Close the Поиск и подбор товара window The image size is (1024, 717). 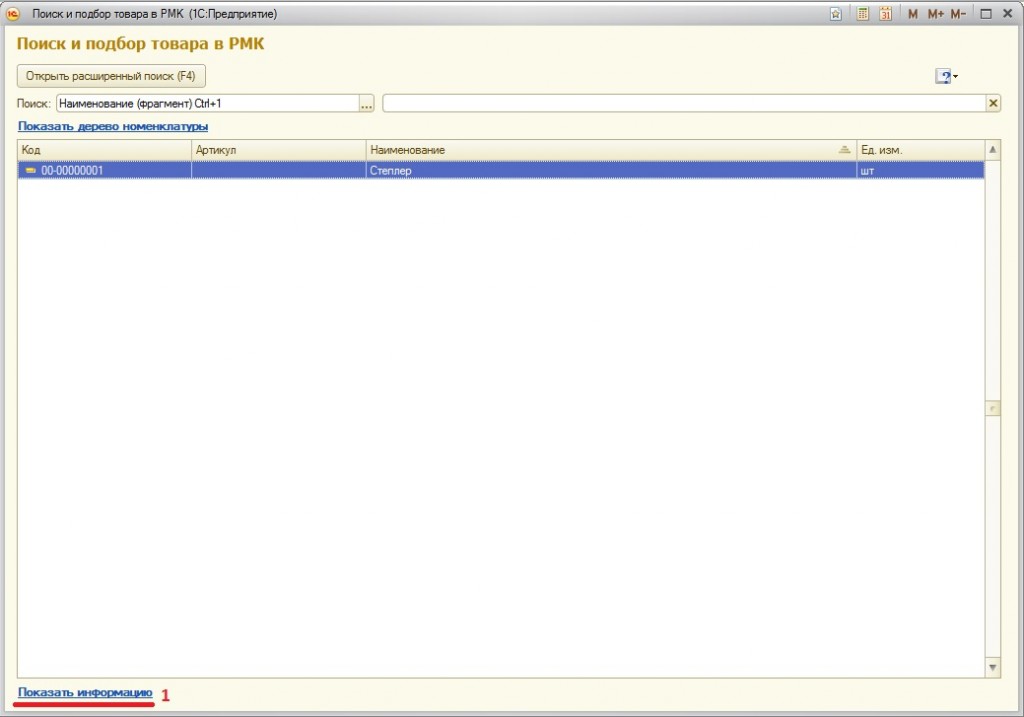[1008, 14]
